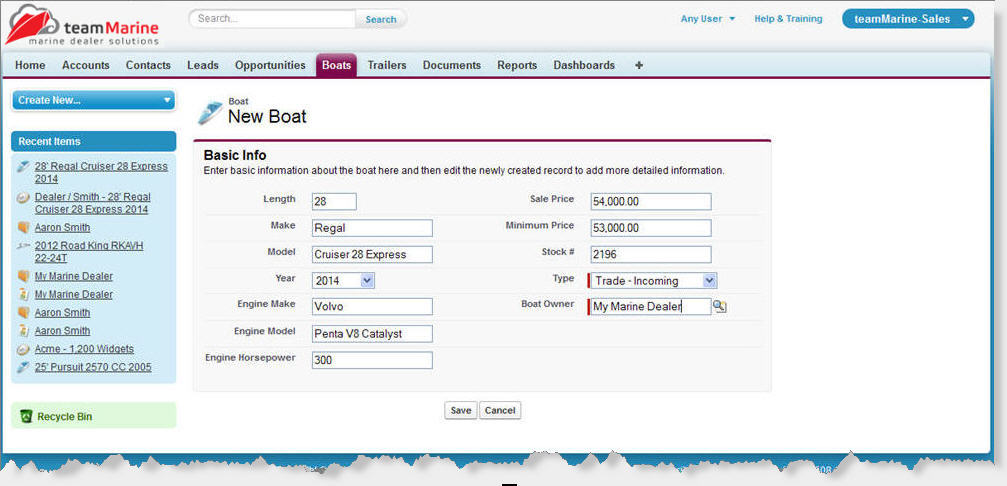1007x486 pixels.
Task: Click the Cancel button
Action: (x=500, y=411)
